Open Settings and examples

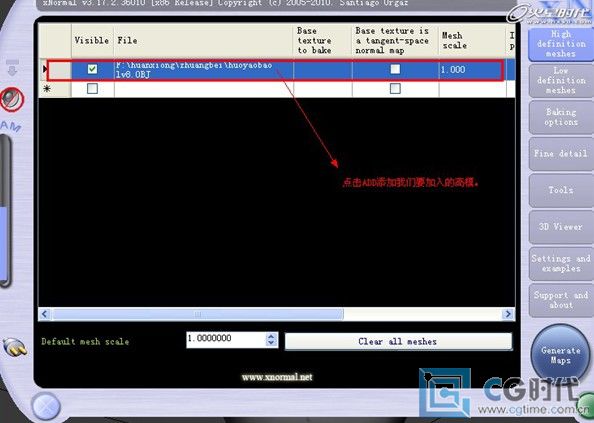[x=561, y=264]
